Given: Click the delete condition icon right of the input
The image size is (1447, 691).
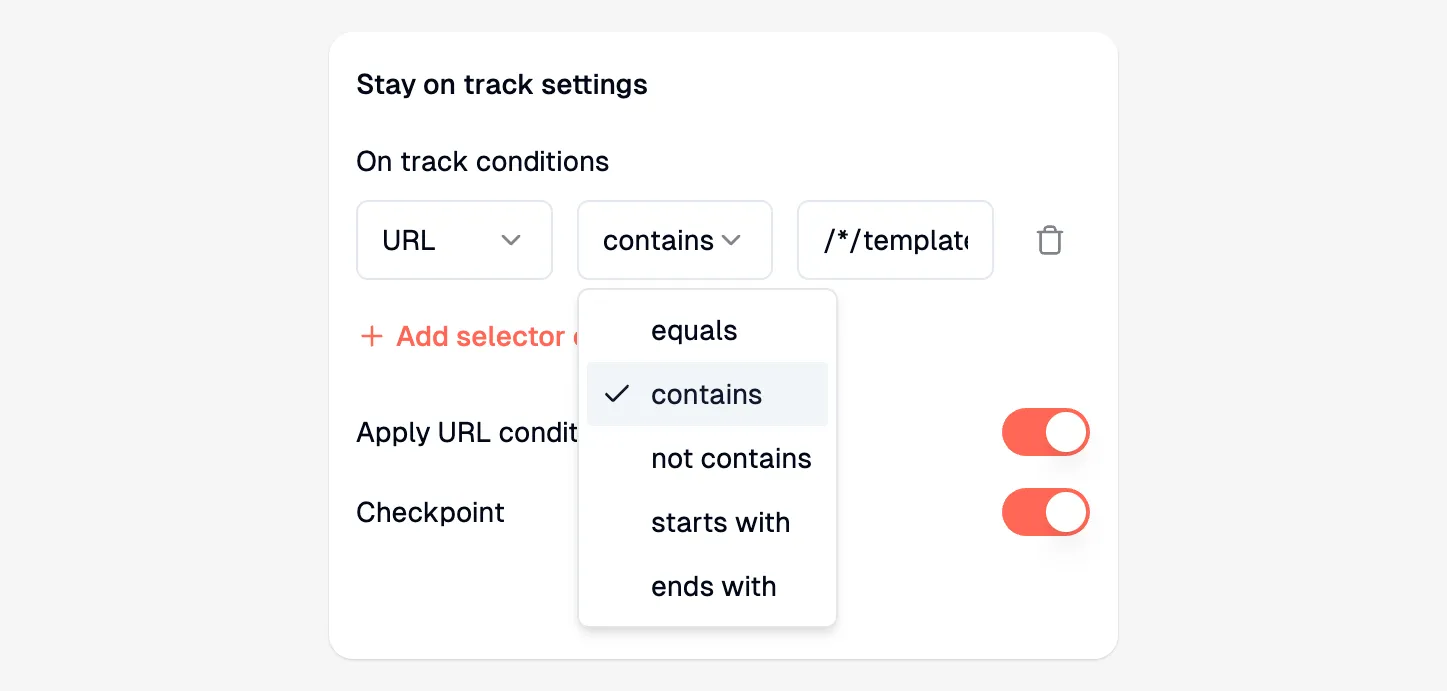Looking at the screenshot, I should pos(1049,240).
